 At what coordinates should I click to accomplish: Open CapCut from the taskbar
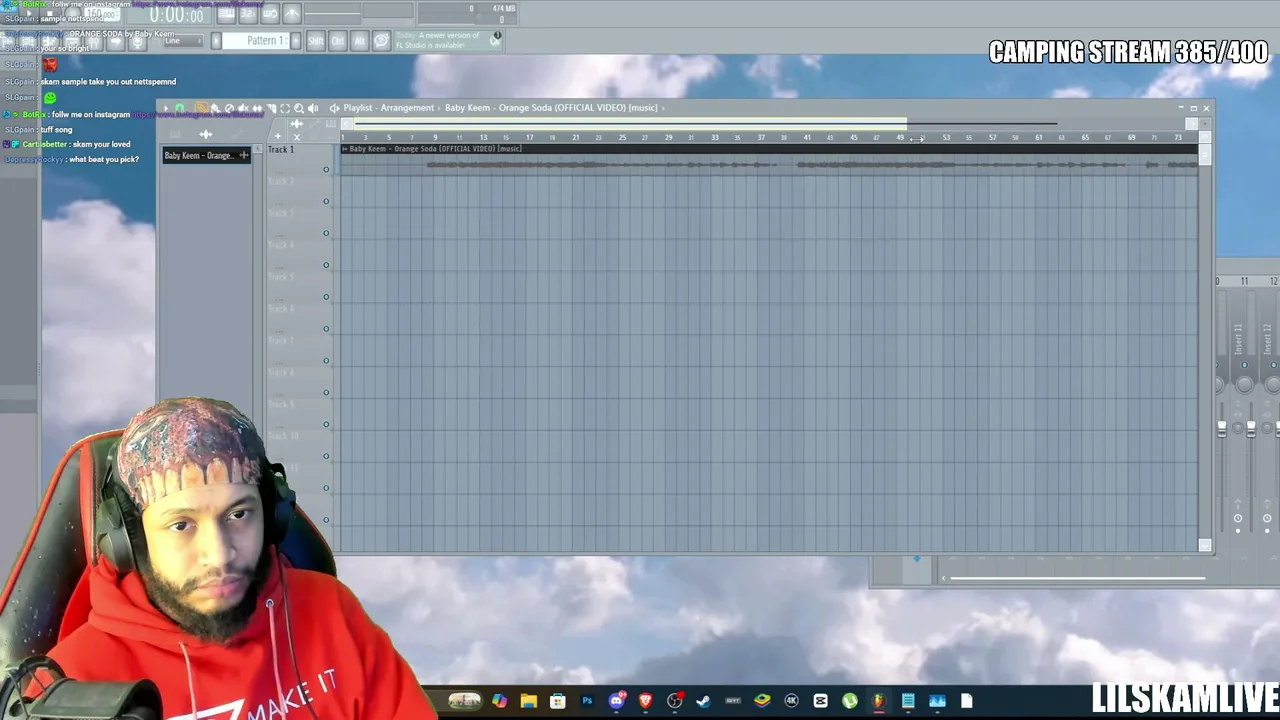(821, 701)
